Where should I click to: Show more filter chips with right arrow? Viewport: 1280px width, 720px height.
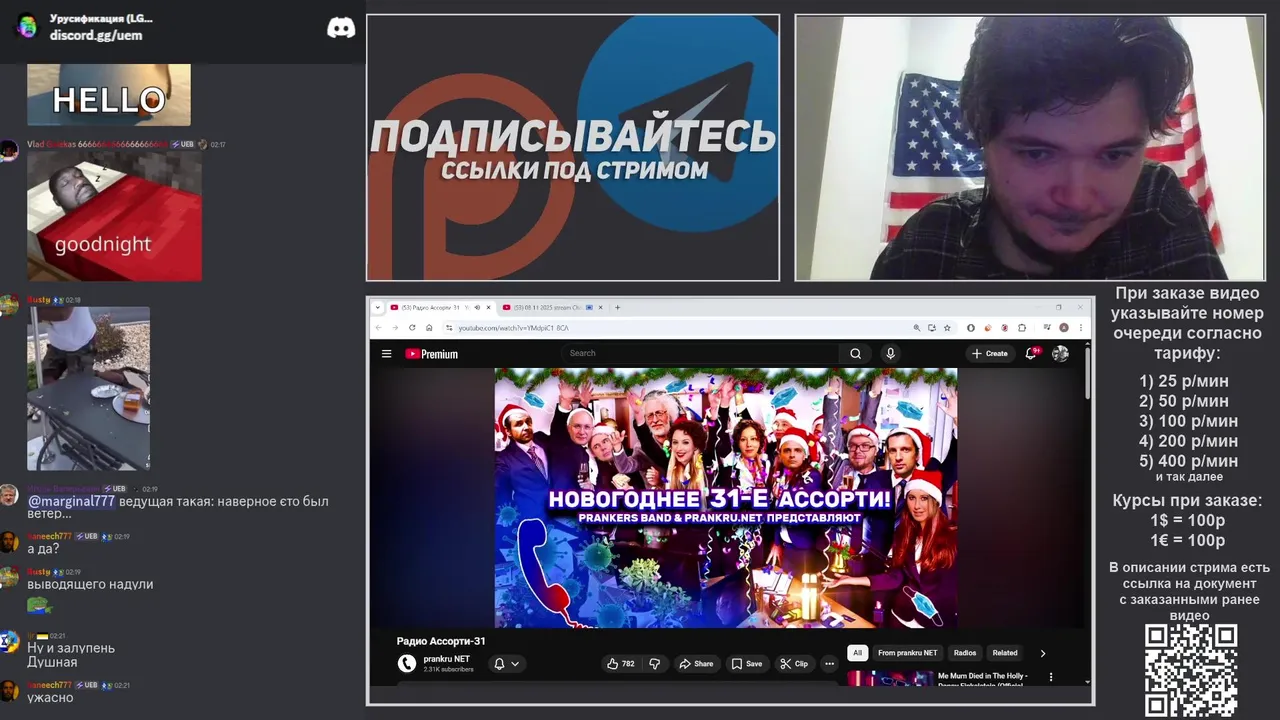1042,653
